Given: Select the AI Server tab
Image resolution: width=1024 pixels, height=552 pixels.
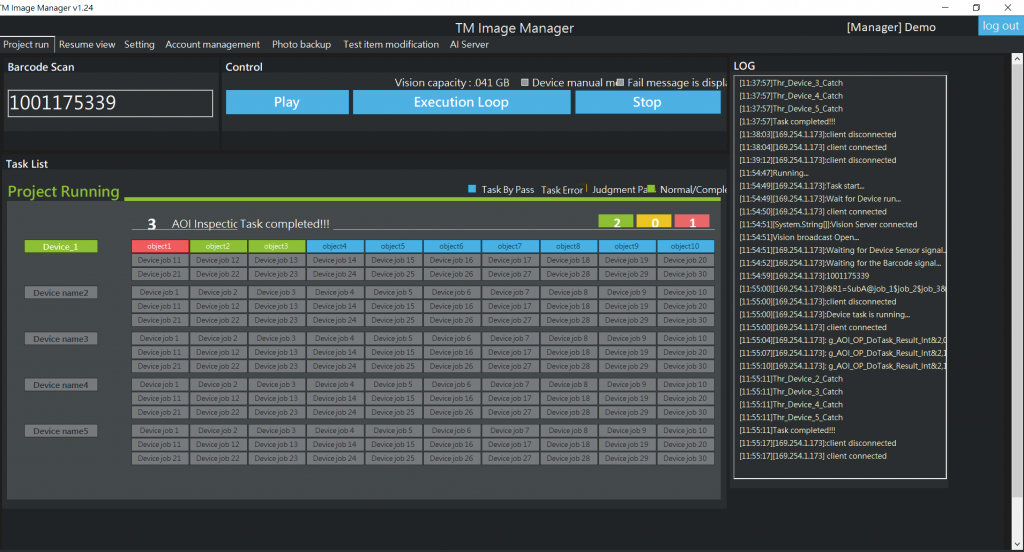Looking at the screenshot, I should tap(469, 45).
